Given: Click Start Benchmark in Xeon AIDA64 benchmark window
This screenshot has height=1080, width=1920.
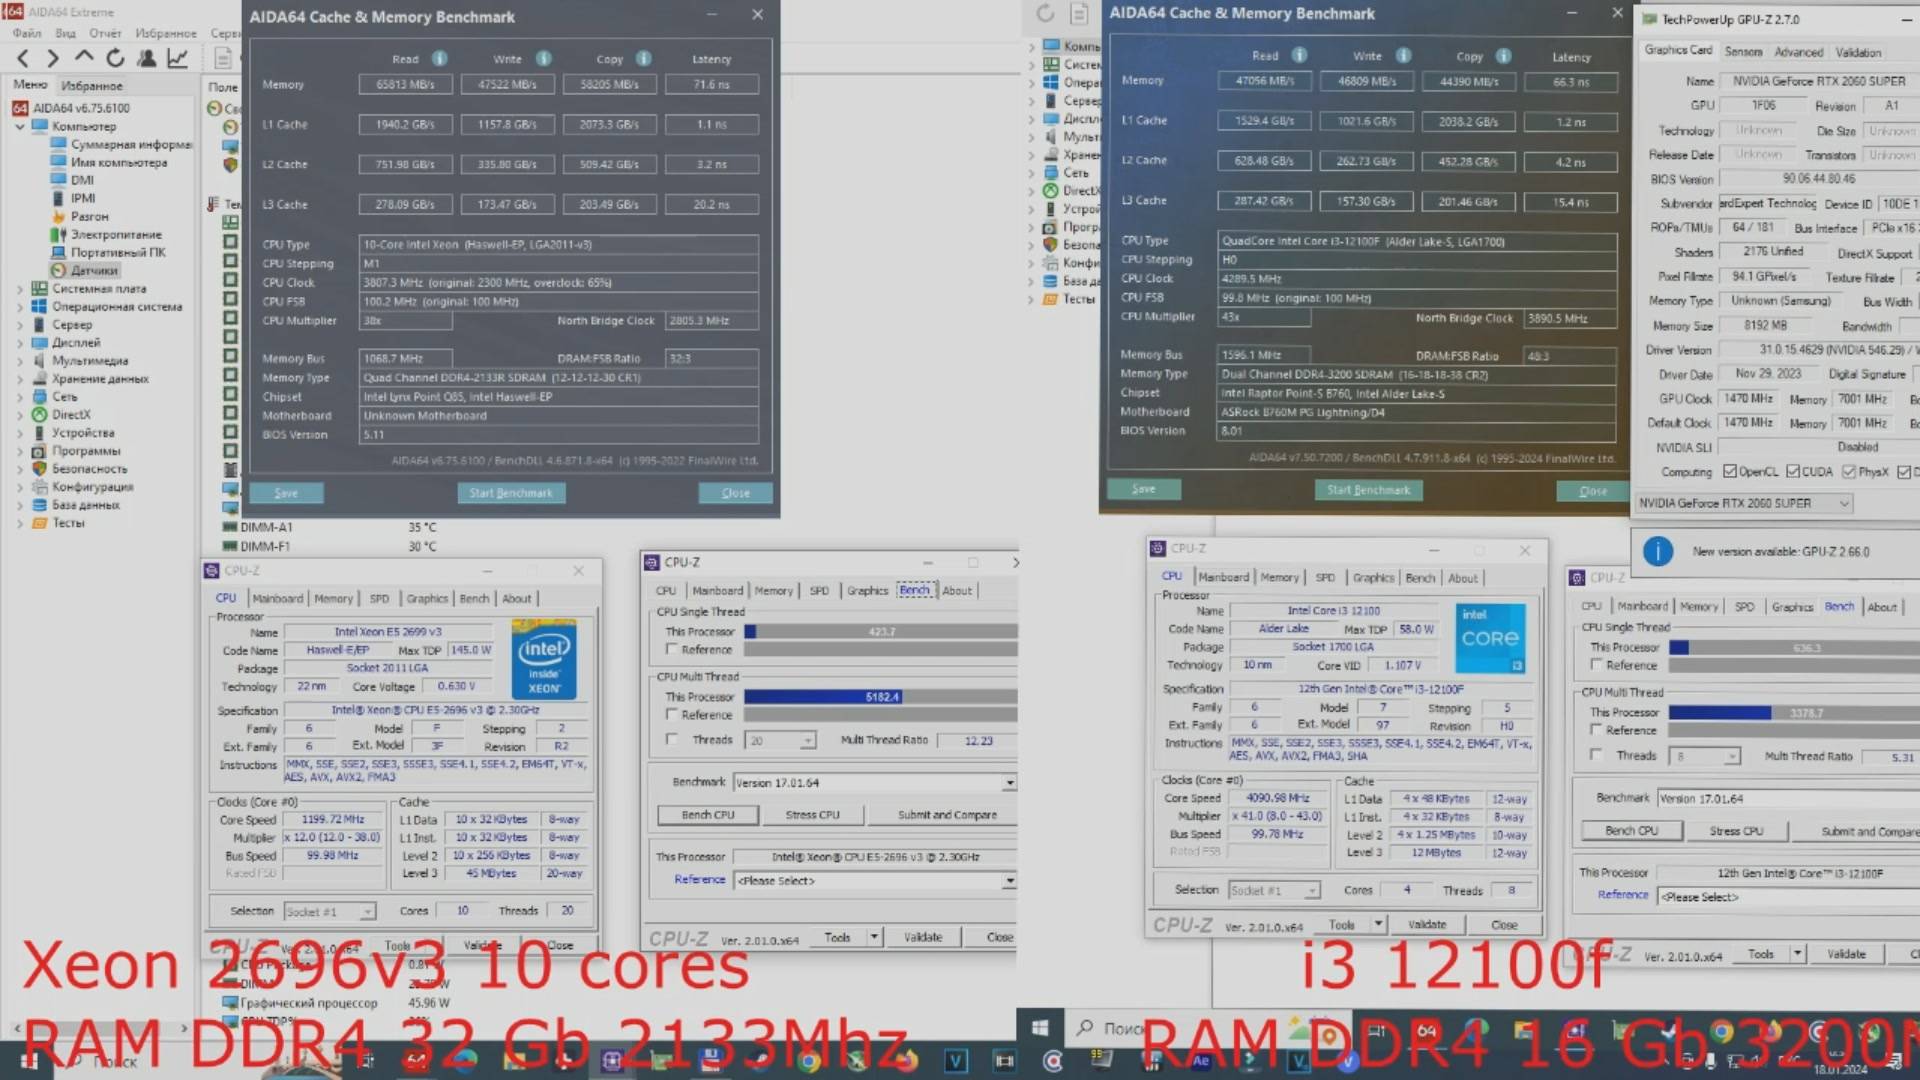Looking at the screenshot, I should tap(511, 493).
